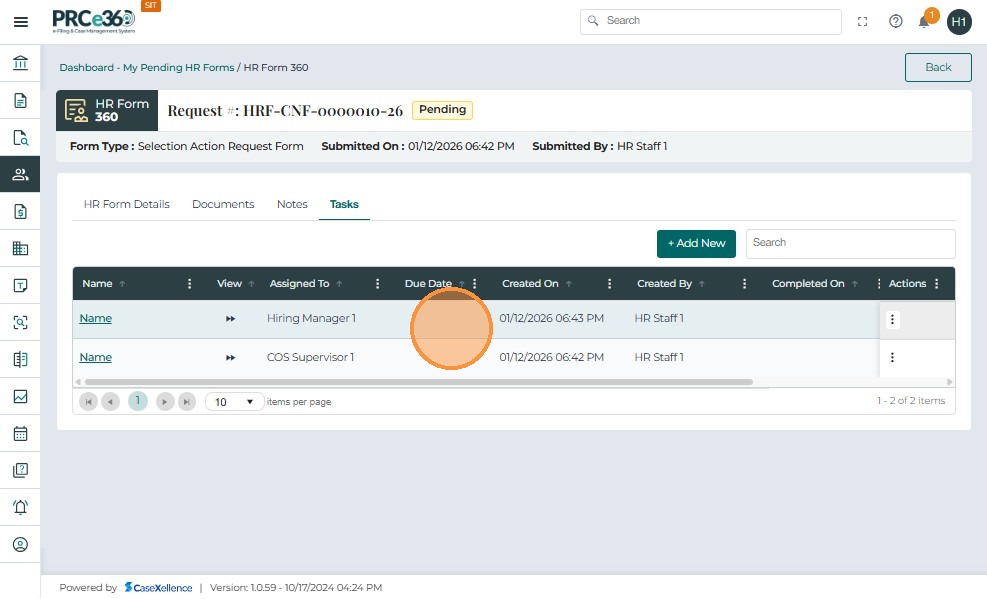Open the items per page dropdown

pyautogui.click(x=234, y=401)
